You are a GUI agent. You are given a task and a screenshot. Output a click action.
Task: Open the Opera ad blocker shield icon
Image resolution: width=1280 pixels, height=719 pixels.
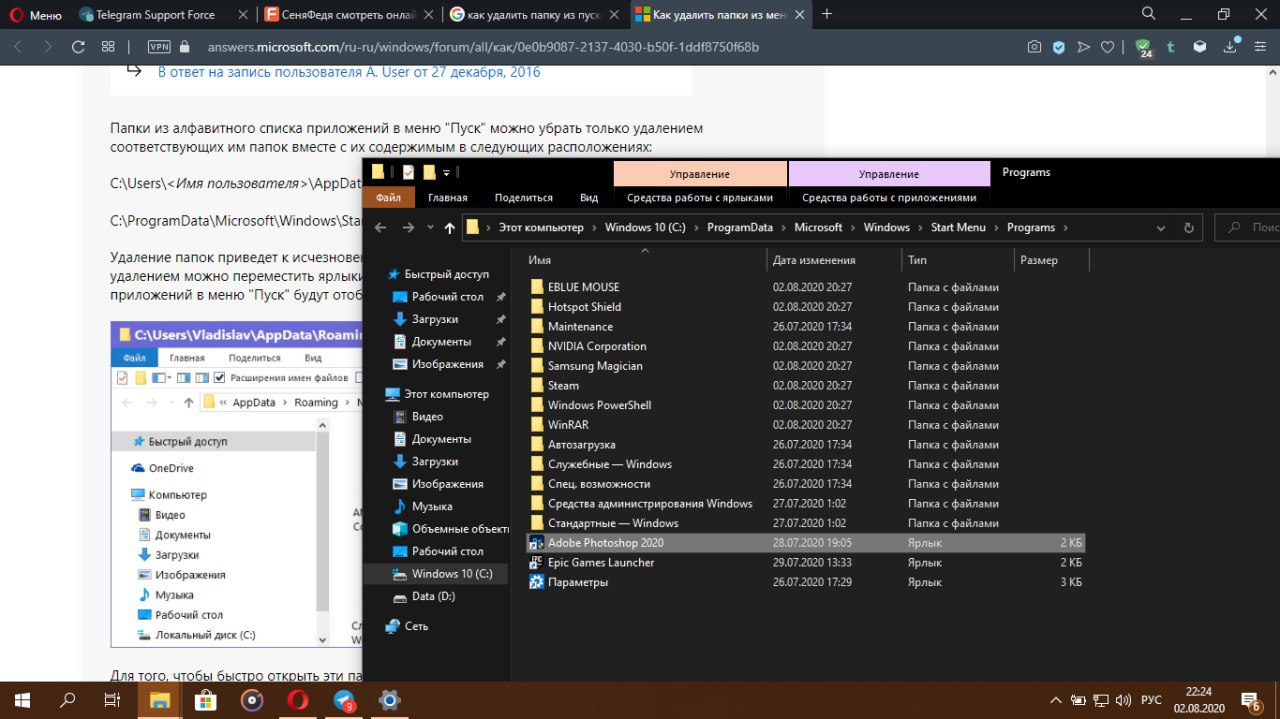point(1059,47)
